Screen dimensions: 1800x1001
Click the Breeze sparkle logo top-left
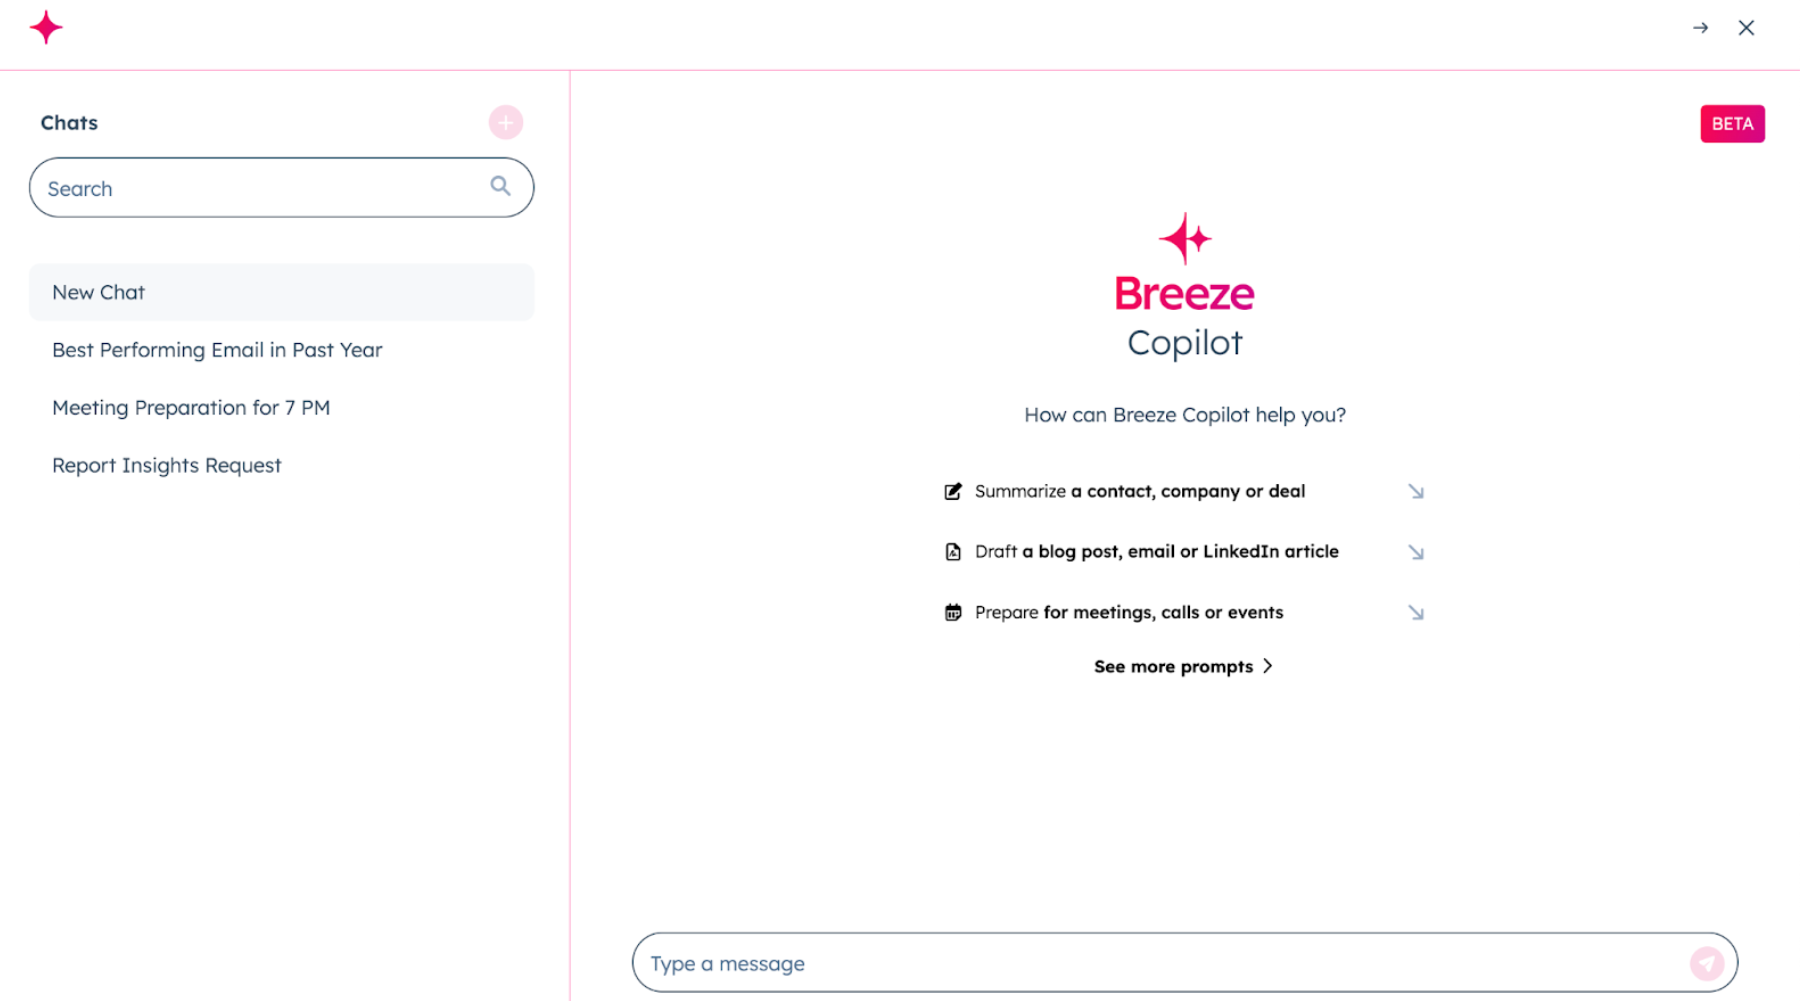(46, 28)
